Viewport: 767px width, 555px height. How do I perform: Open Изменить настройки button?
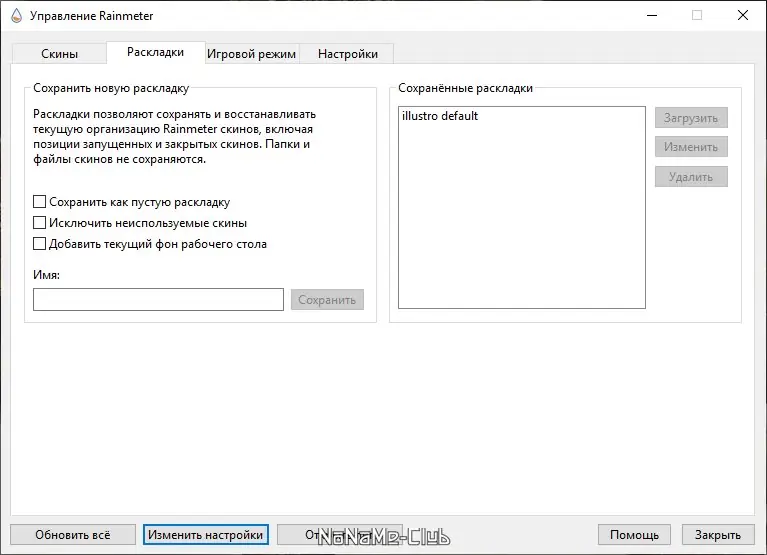(x=205, y=535)
